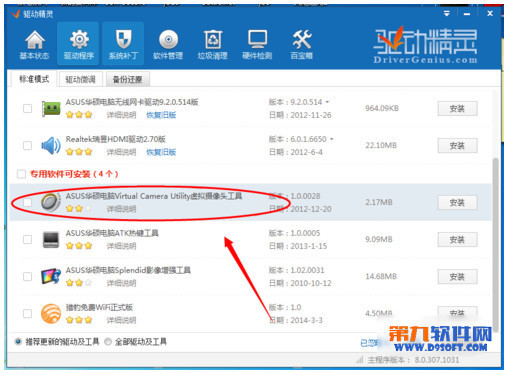Click the 猎豹免费WiFi orange icon
Screen dimensions: 508x373
pyautogui.click(x=51, y=314)
